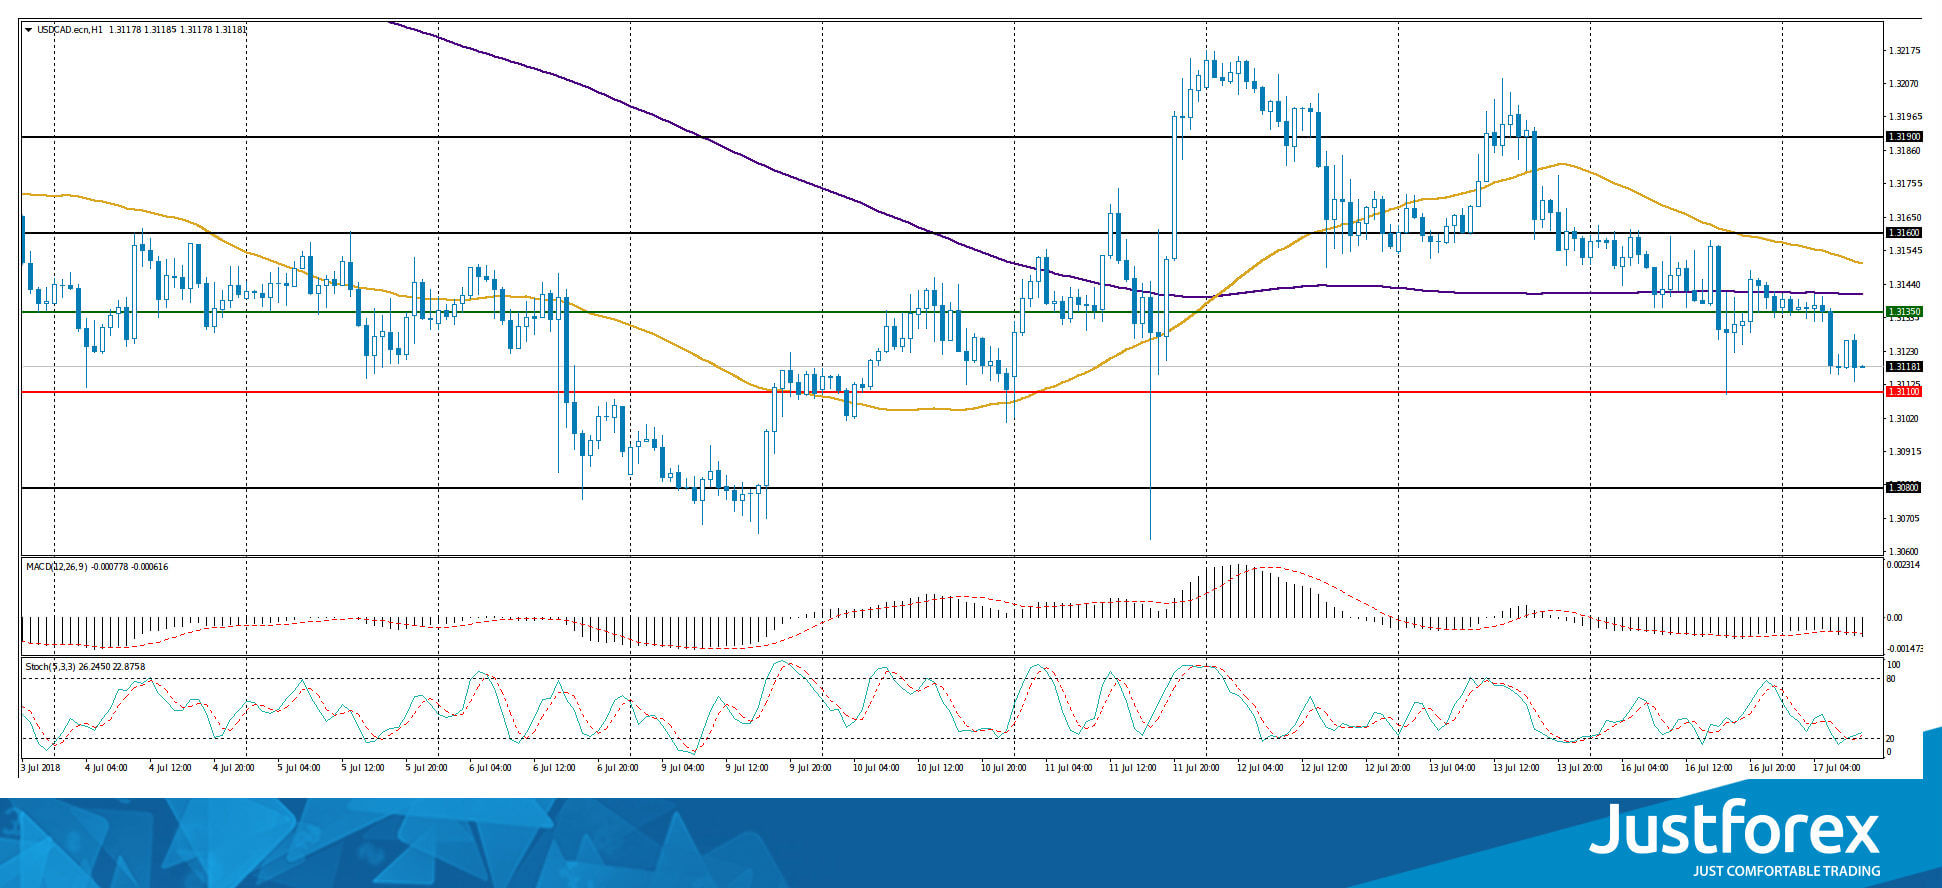
Task: Click the Stochastic 20 level label
Action: (1891, 739)
